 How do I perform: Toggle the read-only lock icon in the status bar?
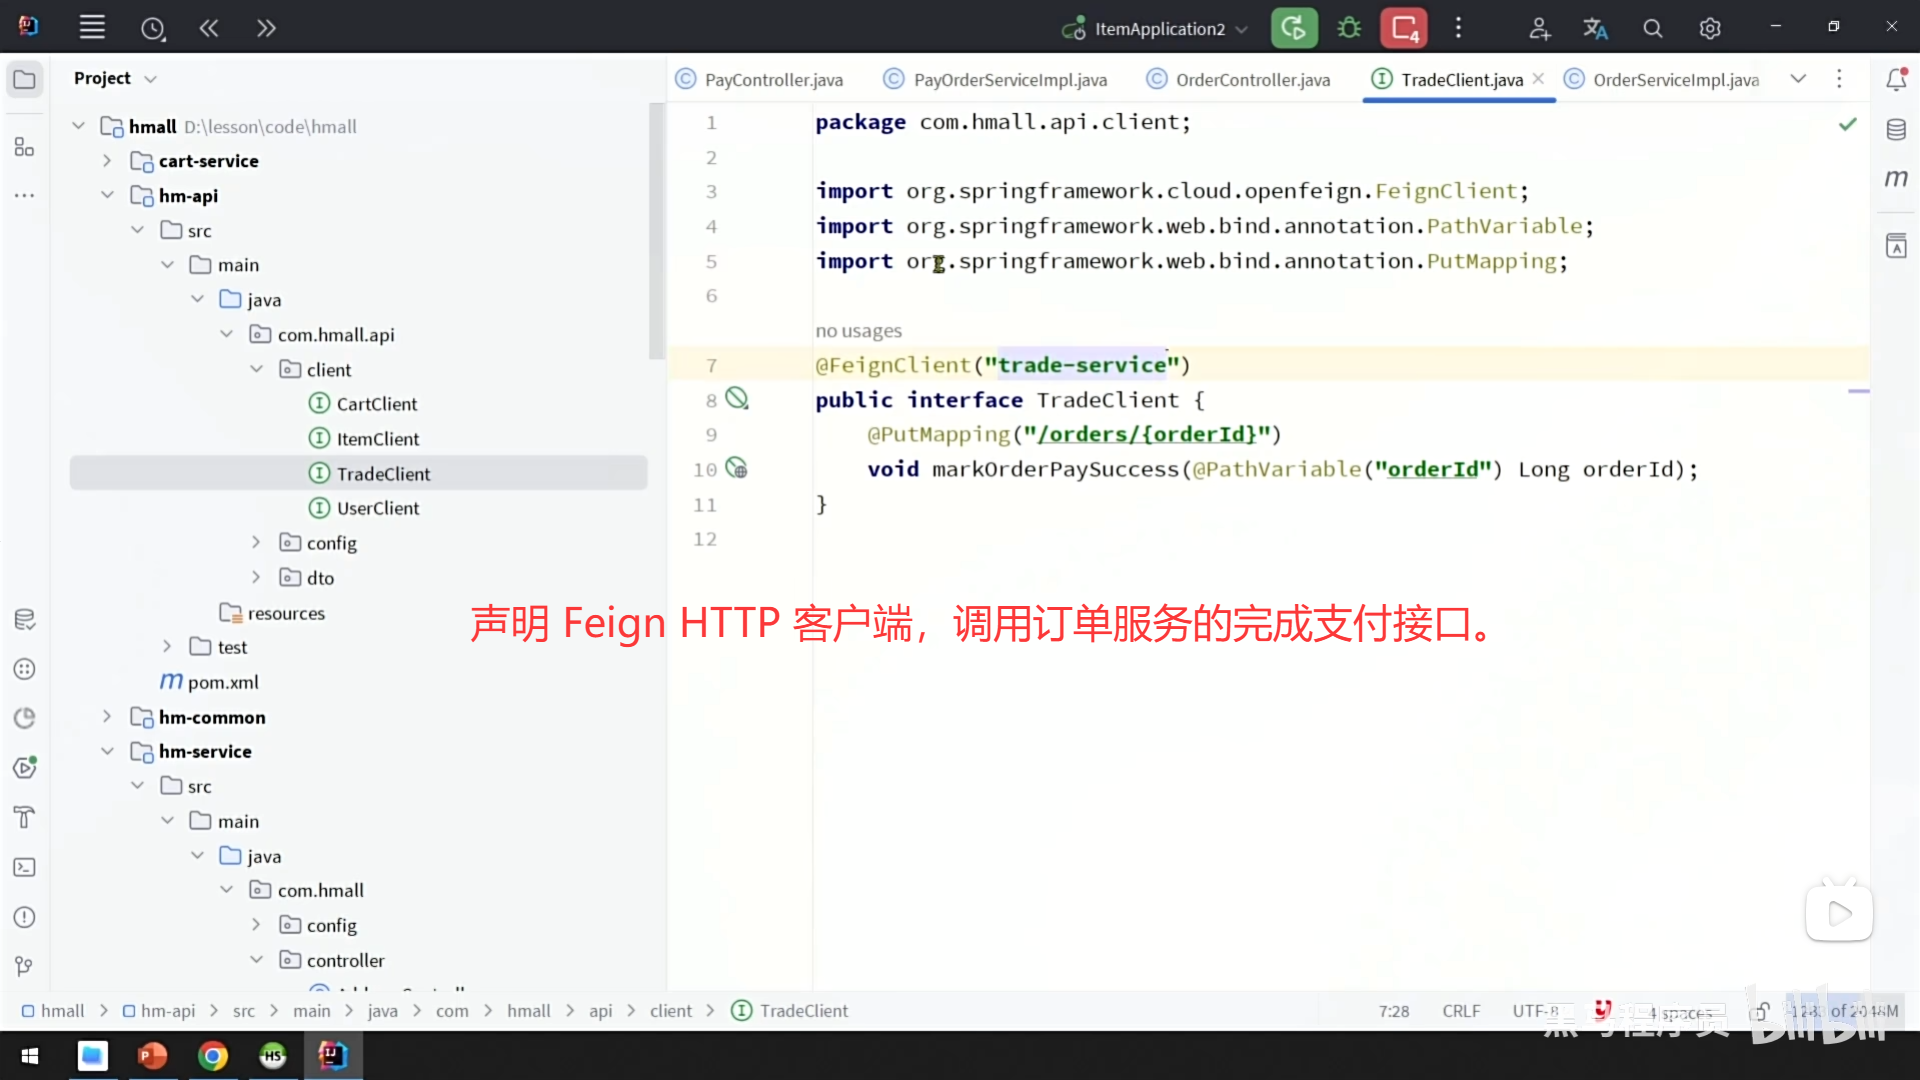1760,1011
